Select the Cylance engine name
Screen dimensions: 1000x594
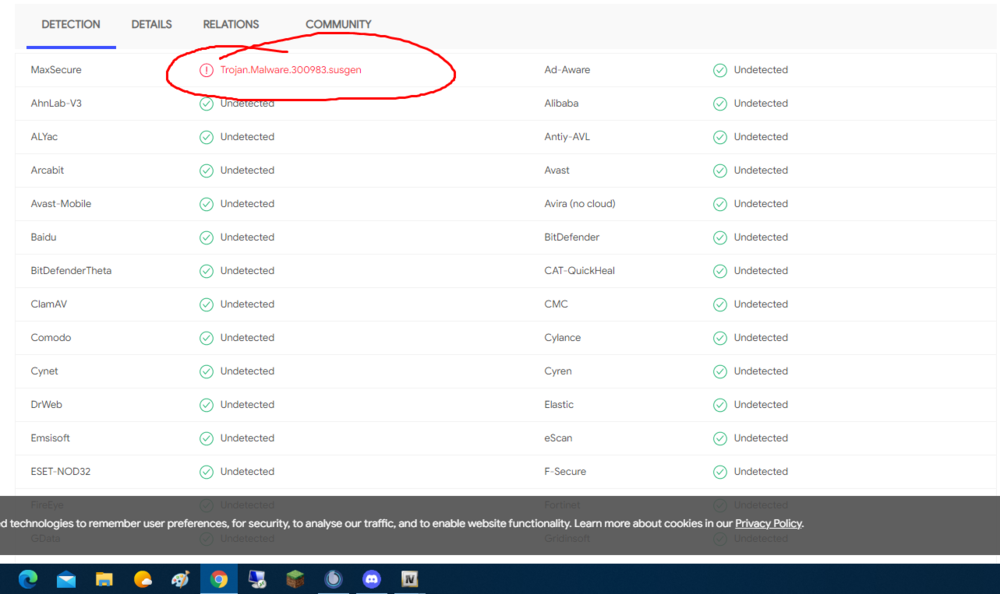(x=562, y=337)
